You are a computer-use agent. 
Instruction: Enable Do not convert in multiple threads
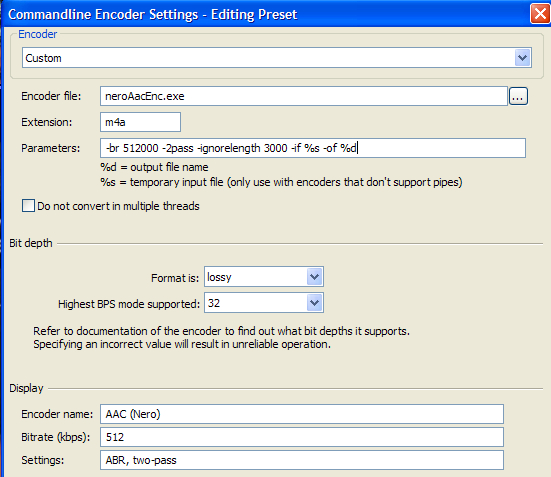pyautogui.click(x=28, y=206)
